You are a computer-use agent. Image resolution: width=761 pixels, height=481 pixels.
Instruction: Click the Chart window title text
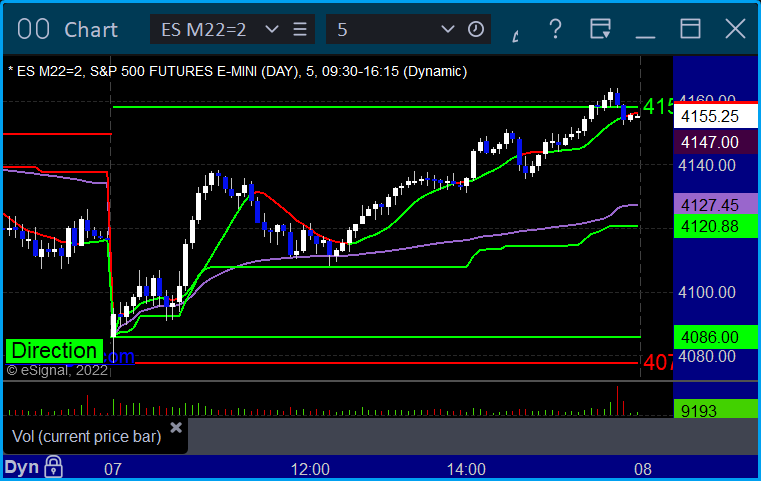click(91, 30)
